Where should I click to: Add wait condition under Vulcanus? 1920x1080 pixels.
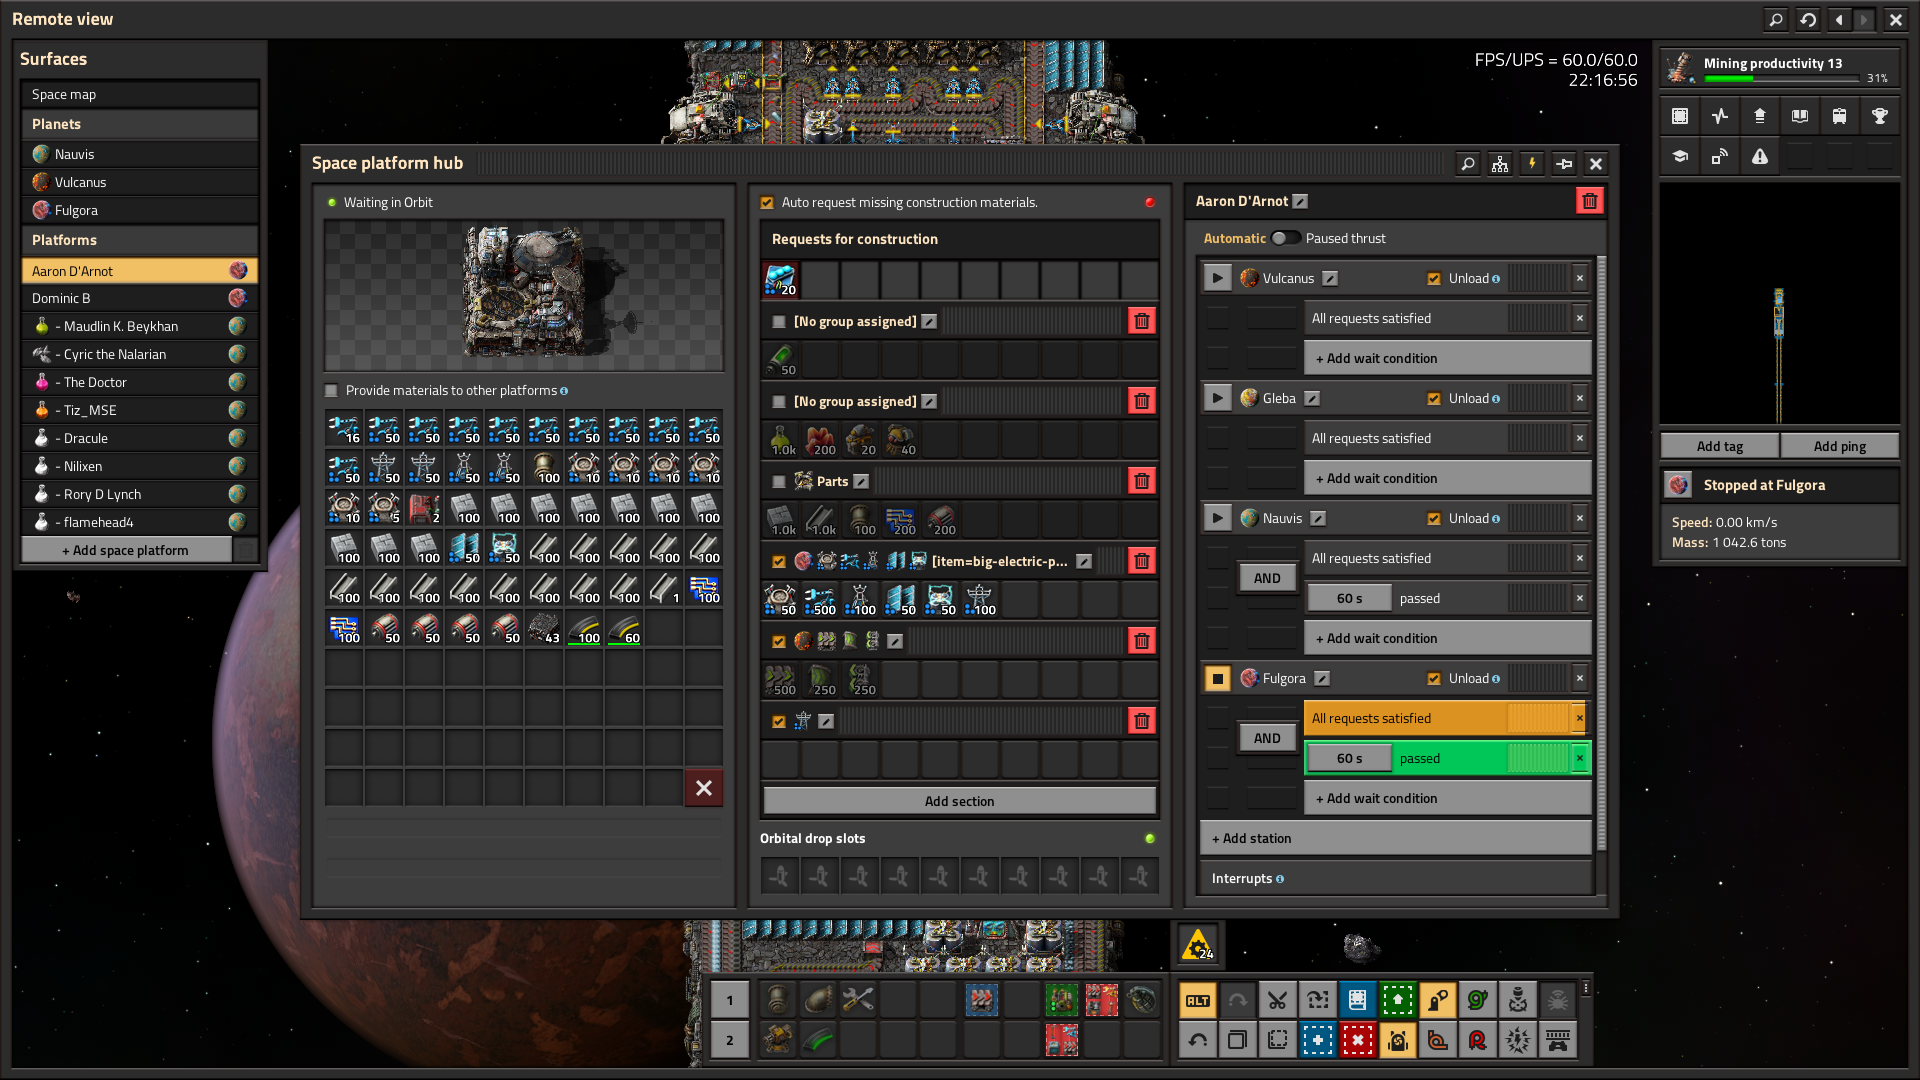(x=1447, y=358)
